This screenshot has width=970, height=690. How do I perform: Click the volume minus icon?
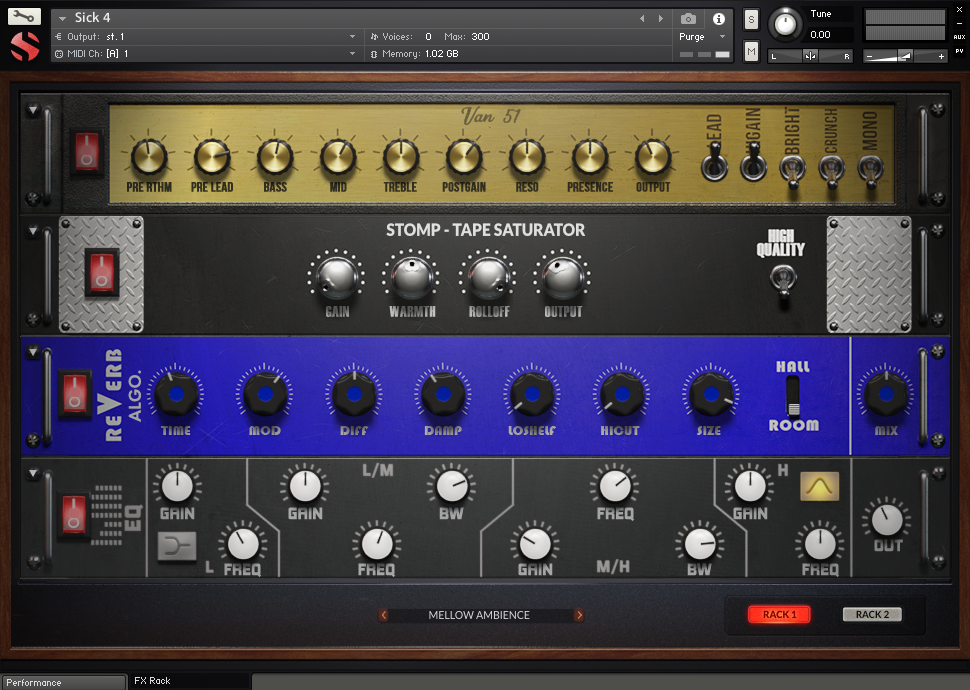869,56
